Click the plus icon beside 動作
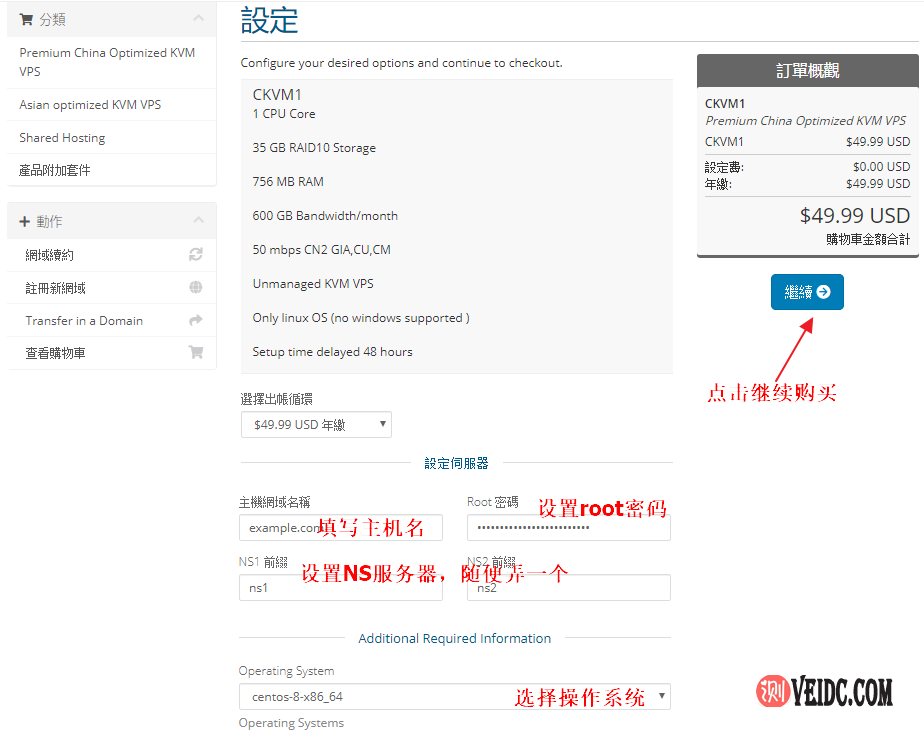 [x=25, y=222]
